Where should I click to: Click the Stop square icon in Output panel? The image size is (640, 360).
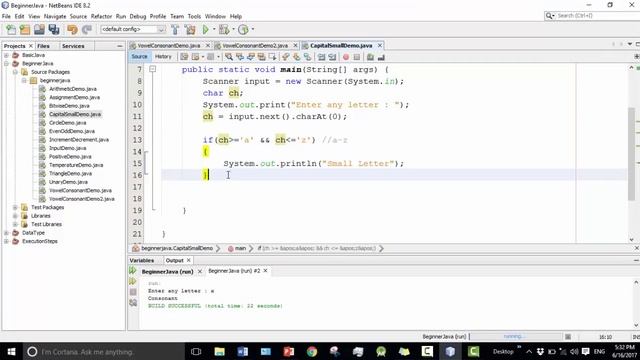pos(133,292)
